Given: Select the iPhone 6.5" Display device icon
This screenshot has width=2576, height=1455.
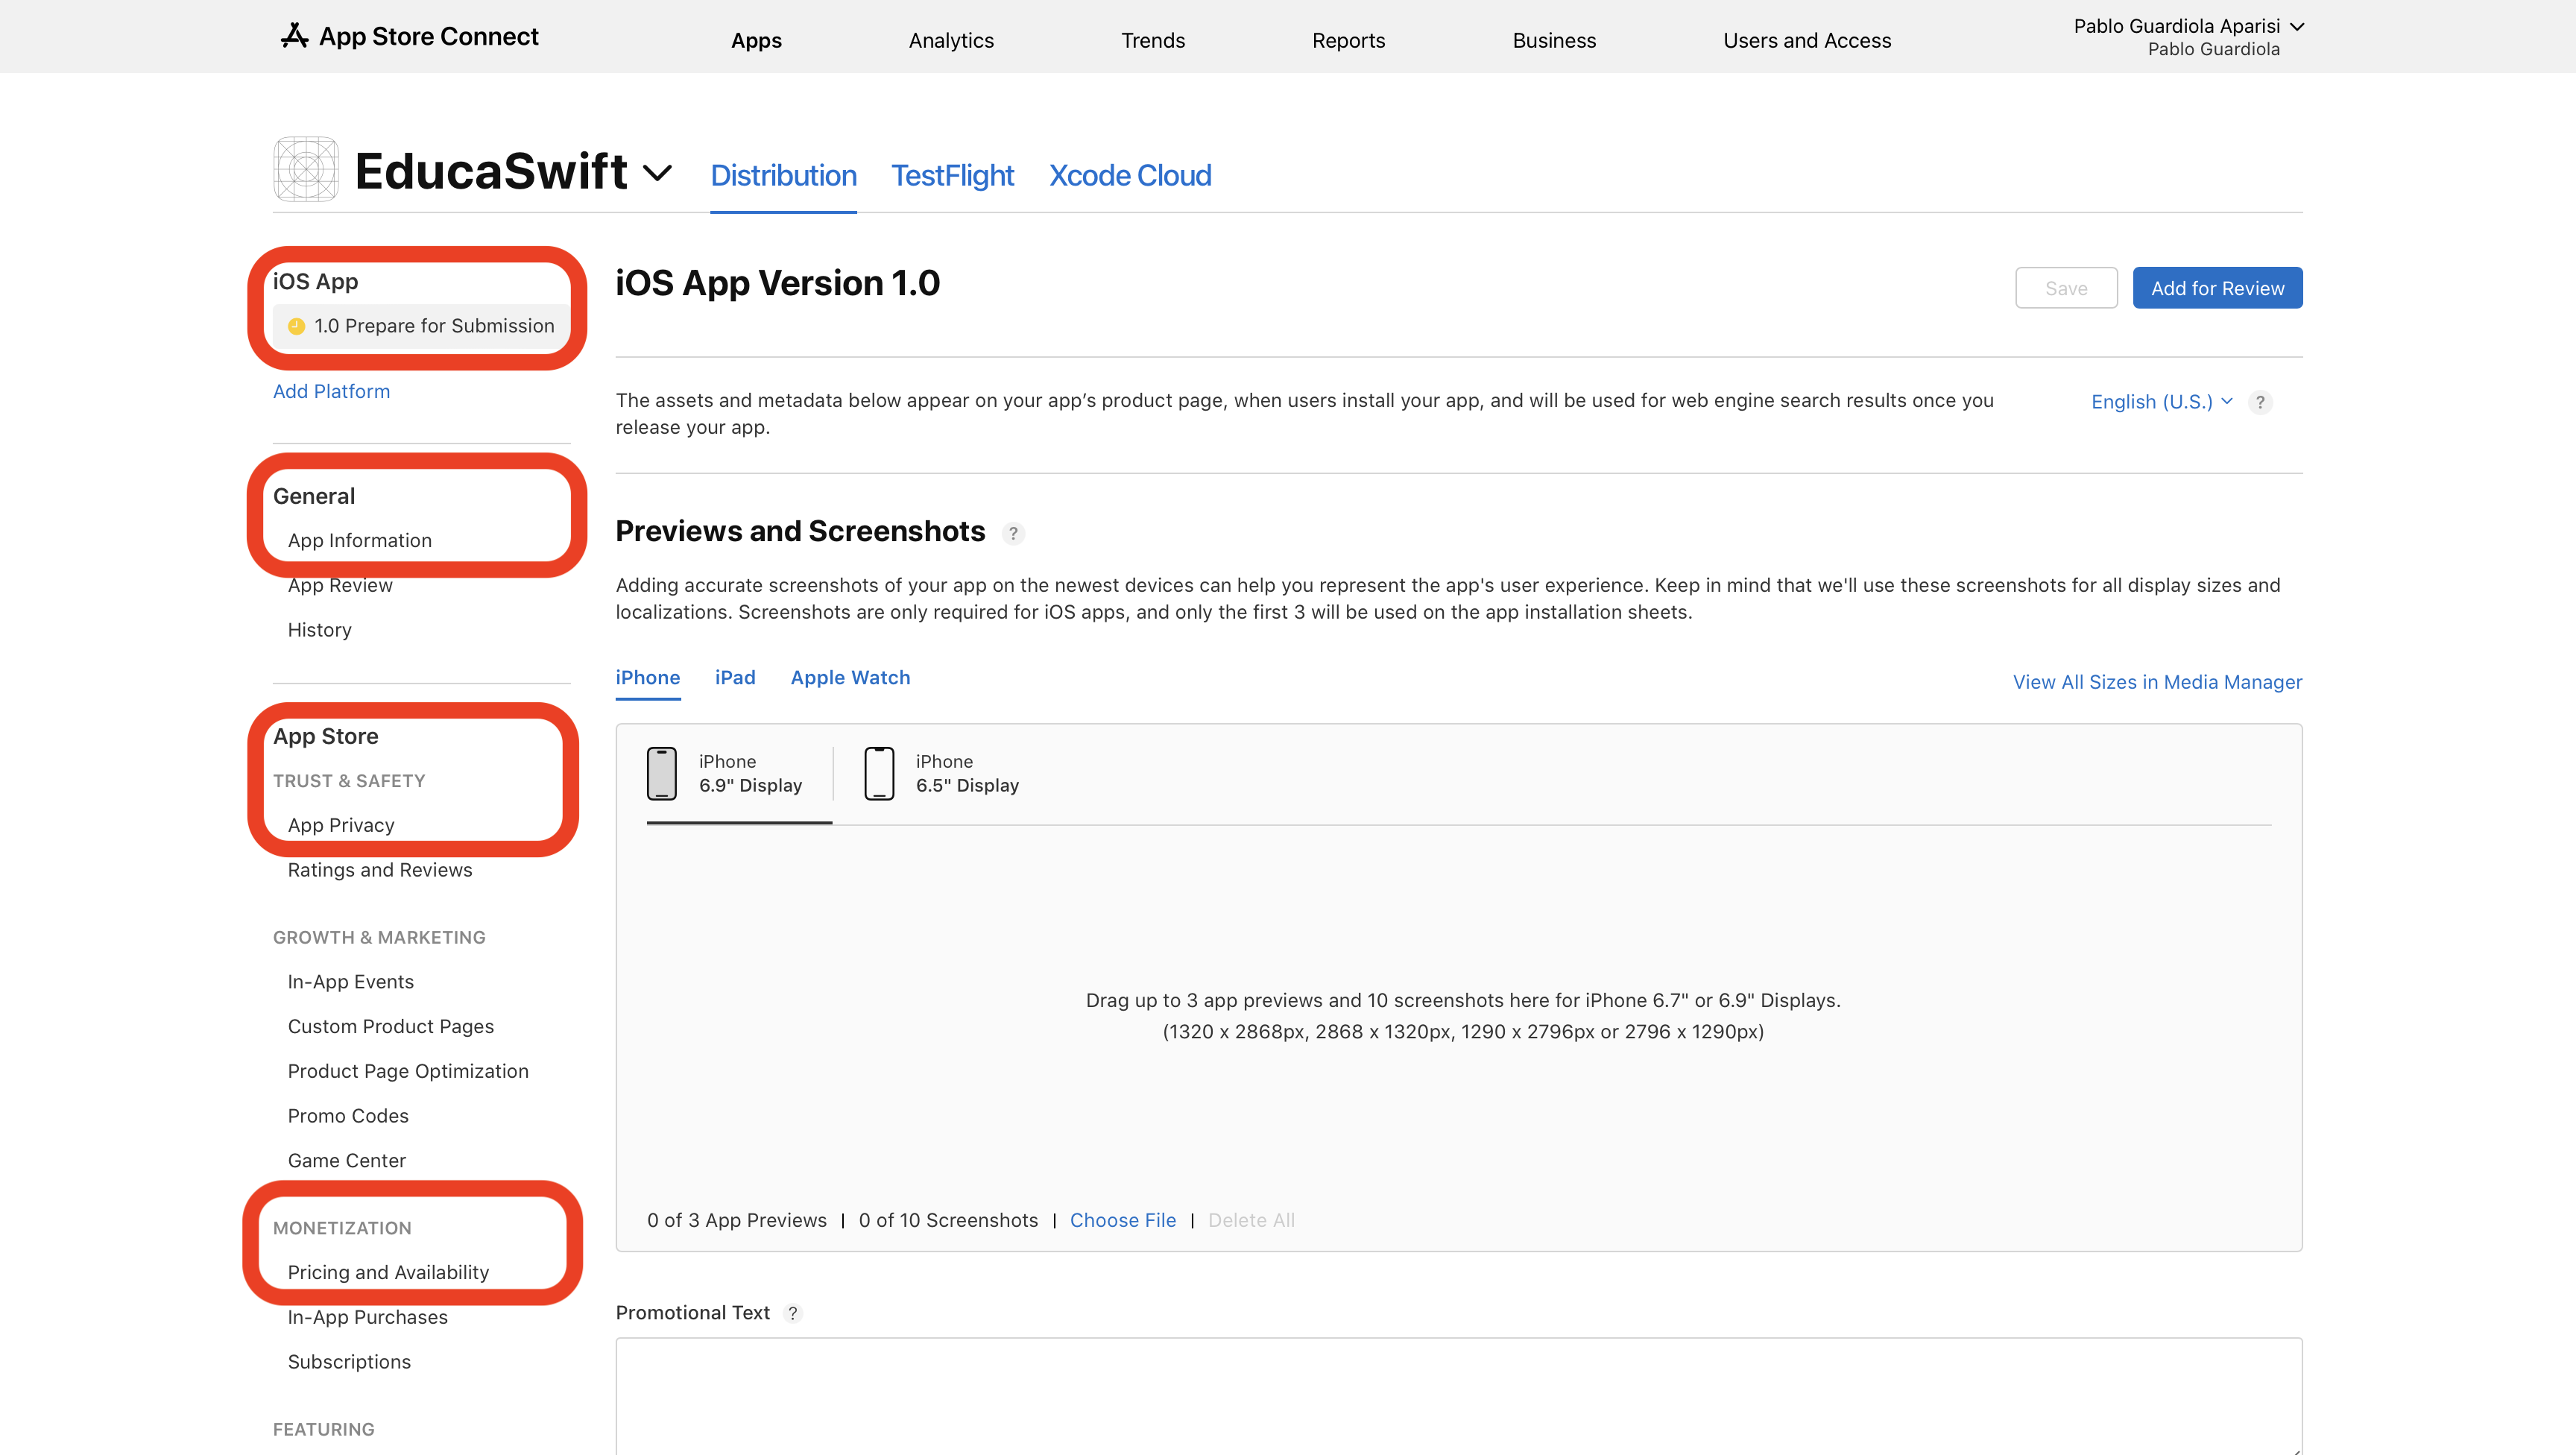Looking at the screenshot, I should 879,773.
